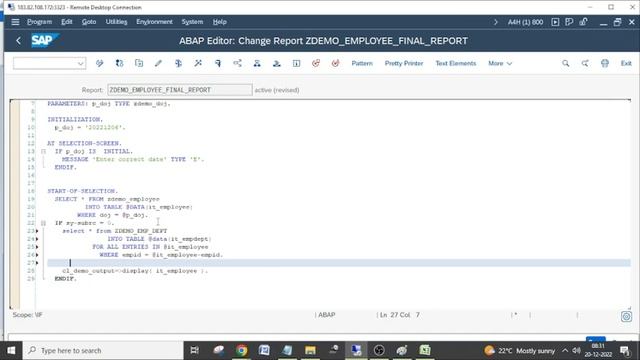Activate program with magic wand icon

click(198, 63)
